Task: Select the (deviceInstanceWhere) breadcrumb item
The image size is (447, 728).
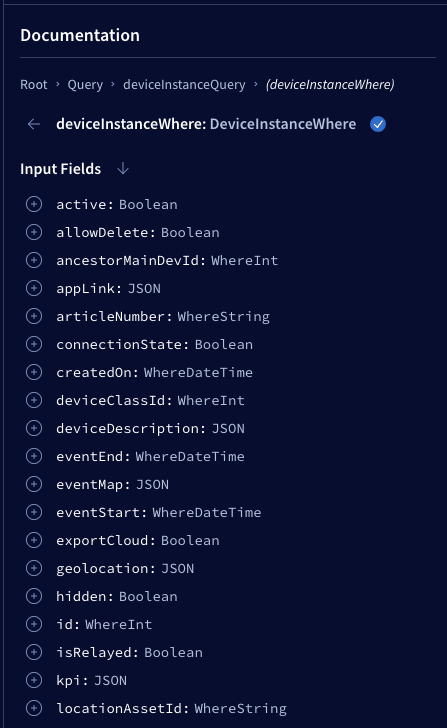Action: click(x=330, y=84)
